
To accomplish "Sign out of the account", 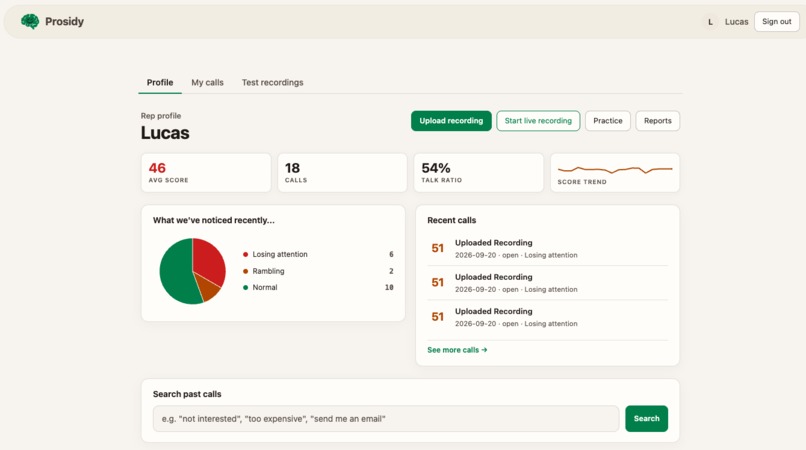I will [777, 22].
